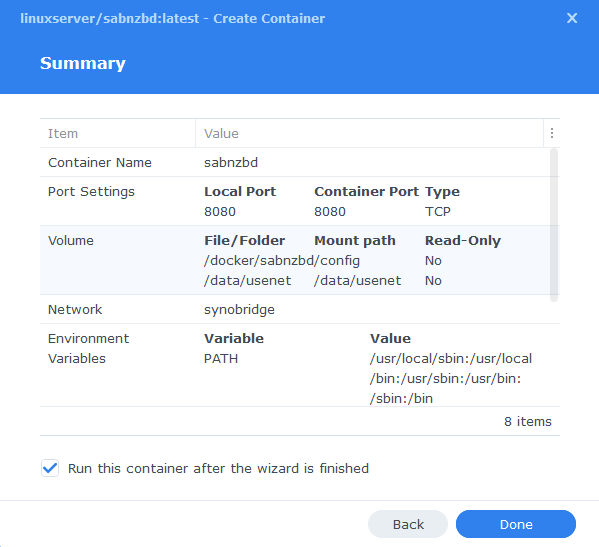Click the Done button
Viewport: 599px width, 547px height.
tap(516, 524)
